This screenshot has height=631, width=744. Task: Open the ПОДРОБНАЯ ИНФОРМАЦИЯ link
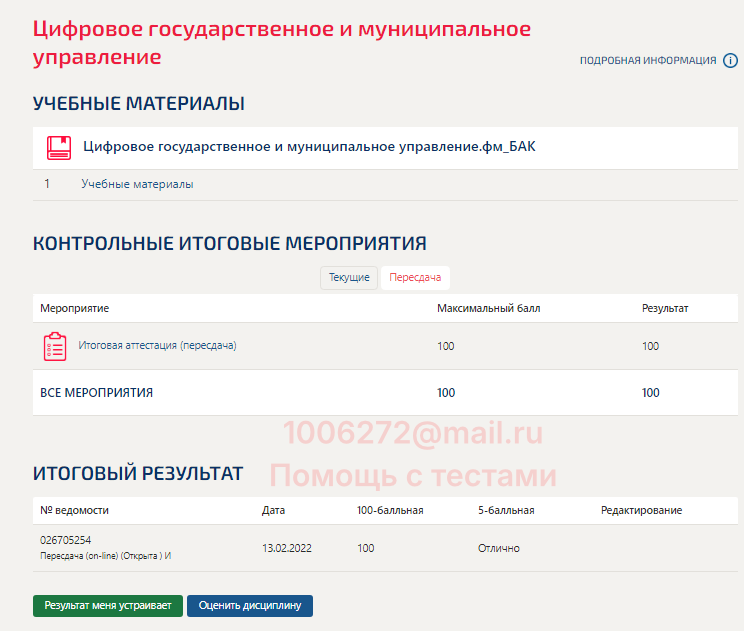tap(648, 61)
